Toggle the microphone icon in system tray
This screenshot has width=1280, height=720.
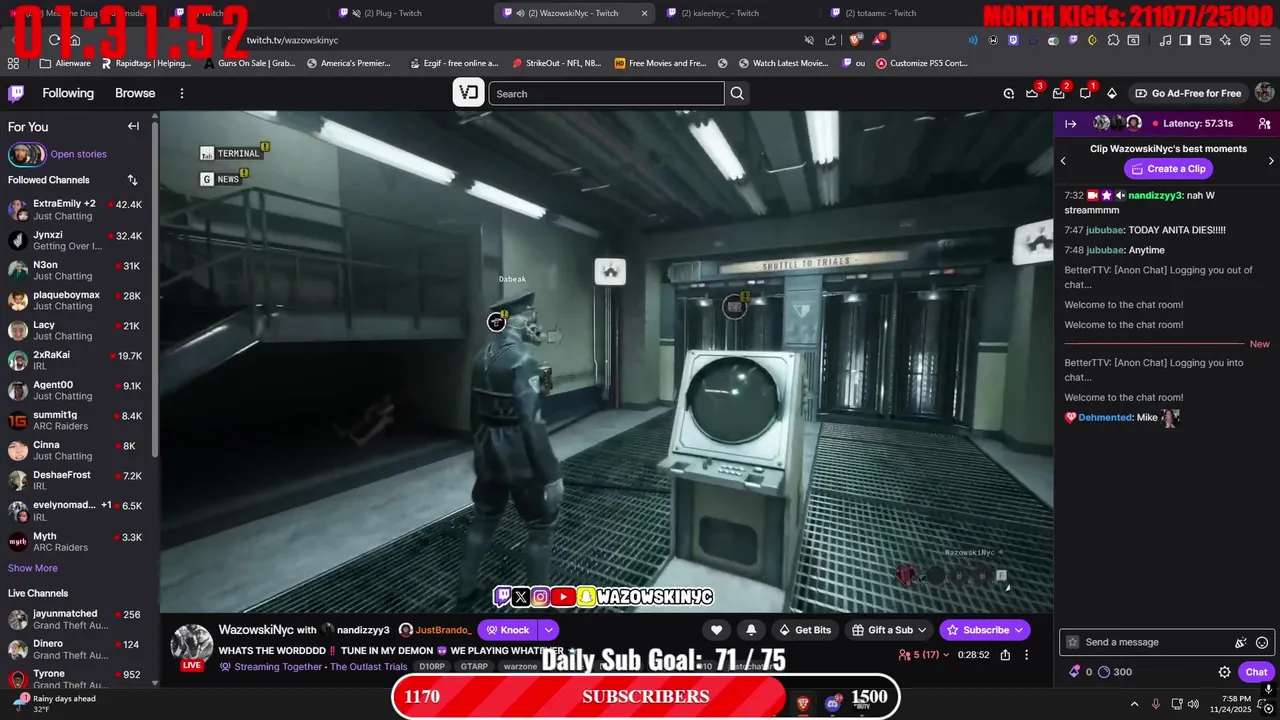point(1156,704)
